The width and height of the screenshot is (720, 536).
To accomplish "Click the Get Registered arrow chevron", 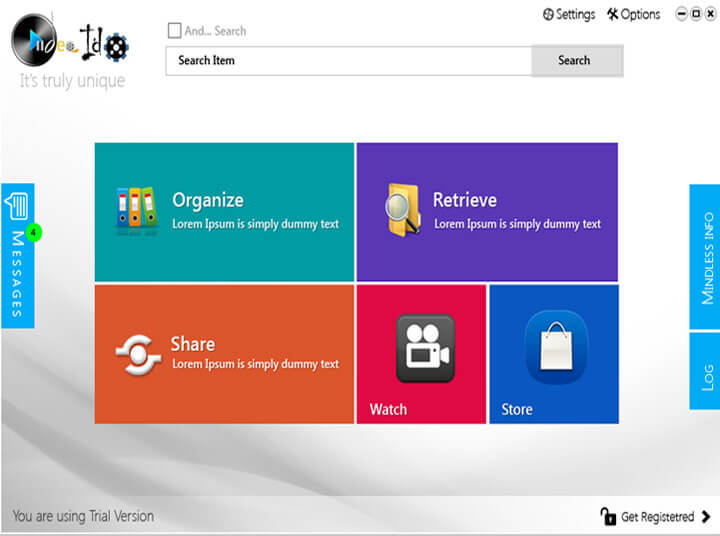I will (706, 517).
